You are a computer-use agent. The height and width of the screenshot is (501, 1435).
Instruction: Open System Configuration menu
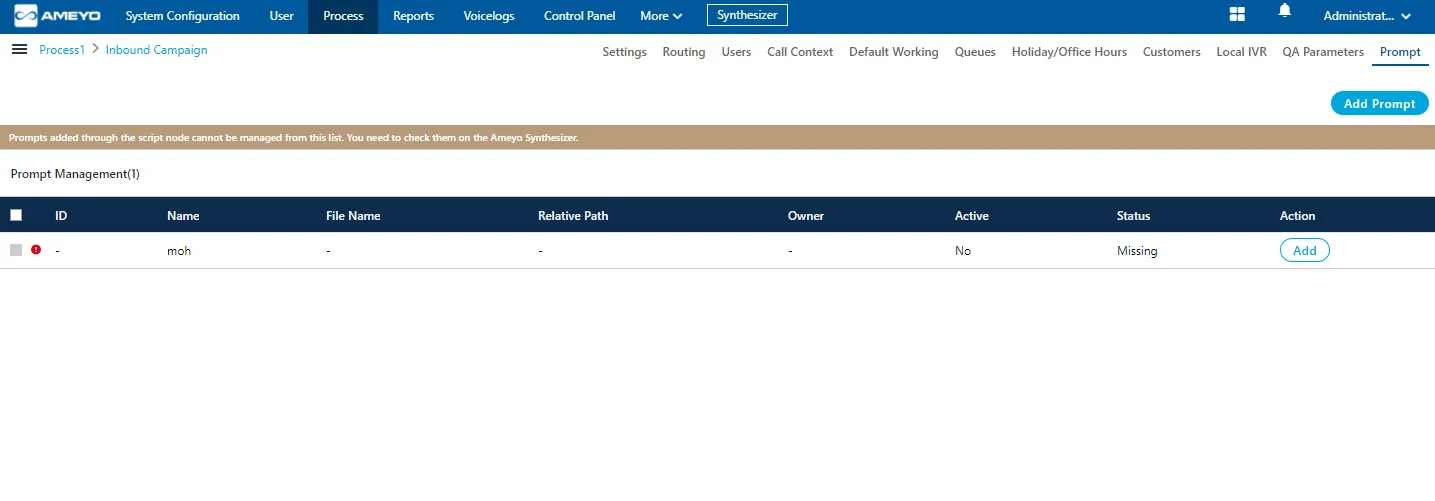click(x=183, y=16)
